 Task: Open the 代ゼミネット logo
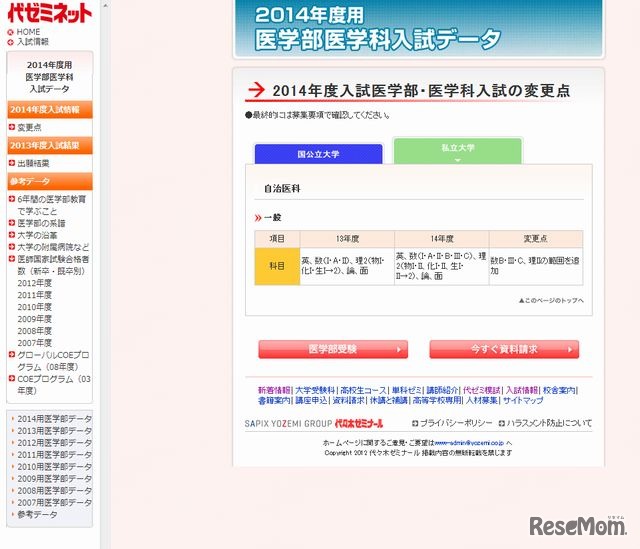click(50, 13)
